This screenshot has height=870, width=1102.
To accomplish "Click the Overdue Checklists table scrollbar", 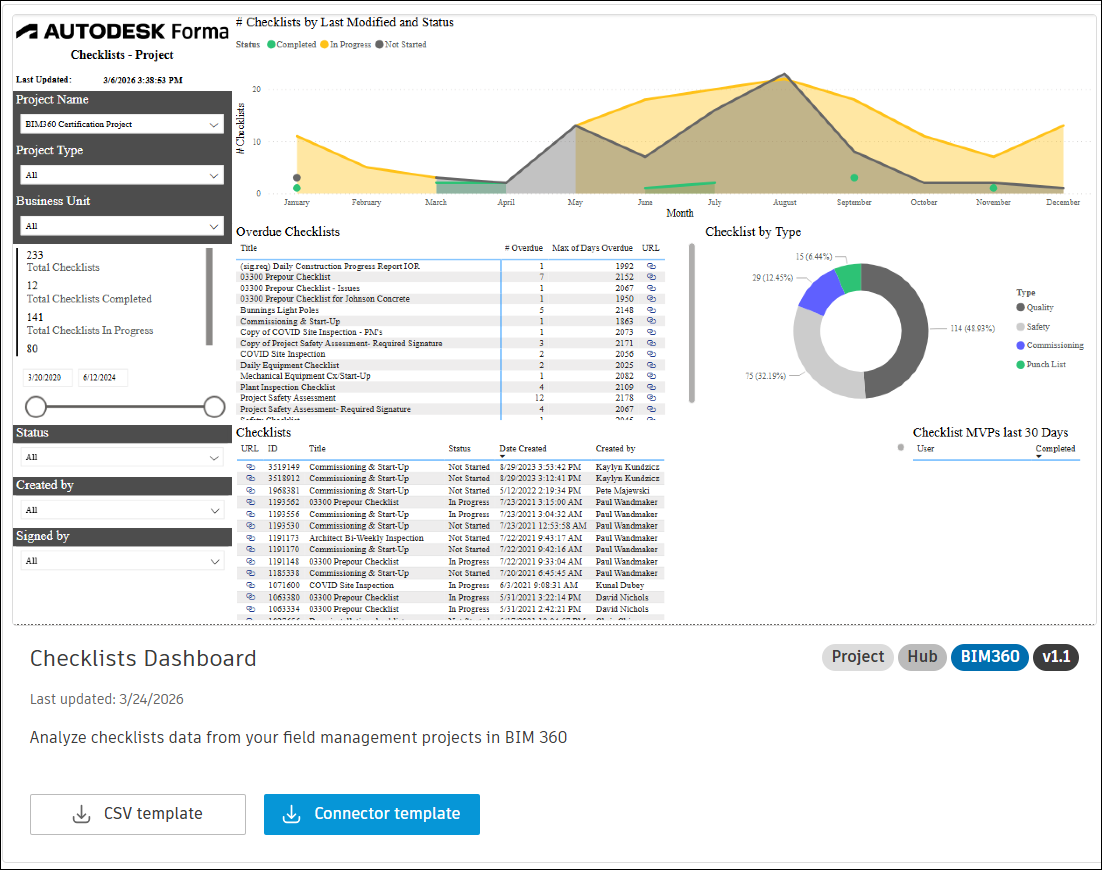I will (x=692, y=323).
